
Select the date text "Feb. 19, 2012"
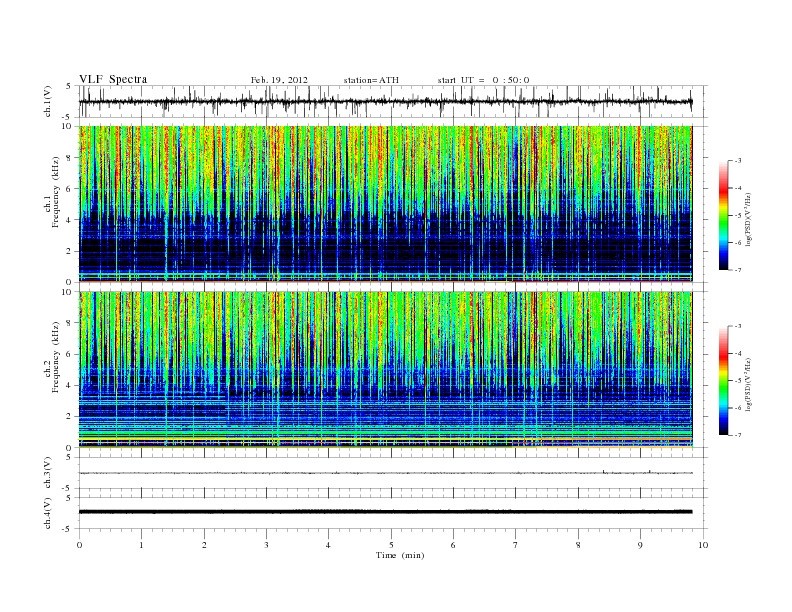click(279, 80)
